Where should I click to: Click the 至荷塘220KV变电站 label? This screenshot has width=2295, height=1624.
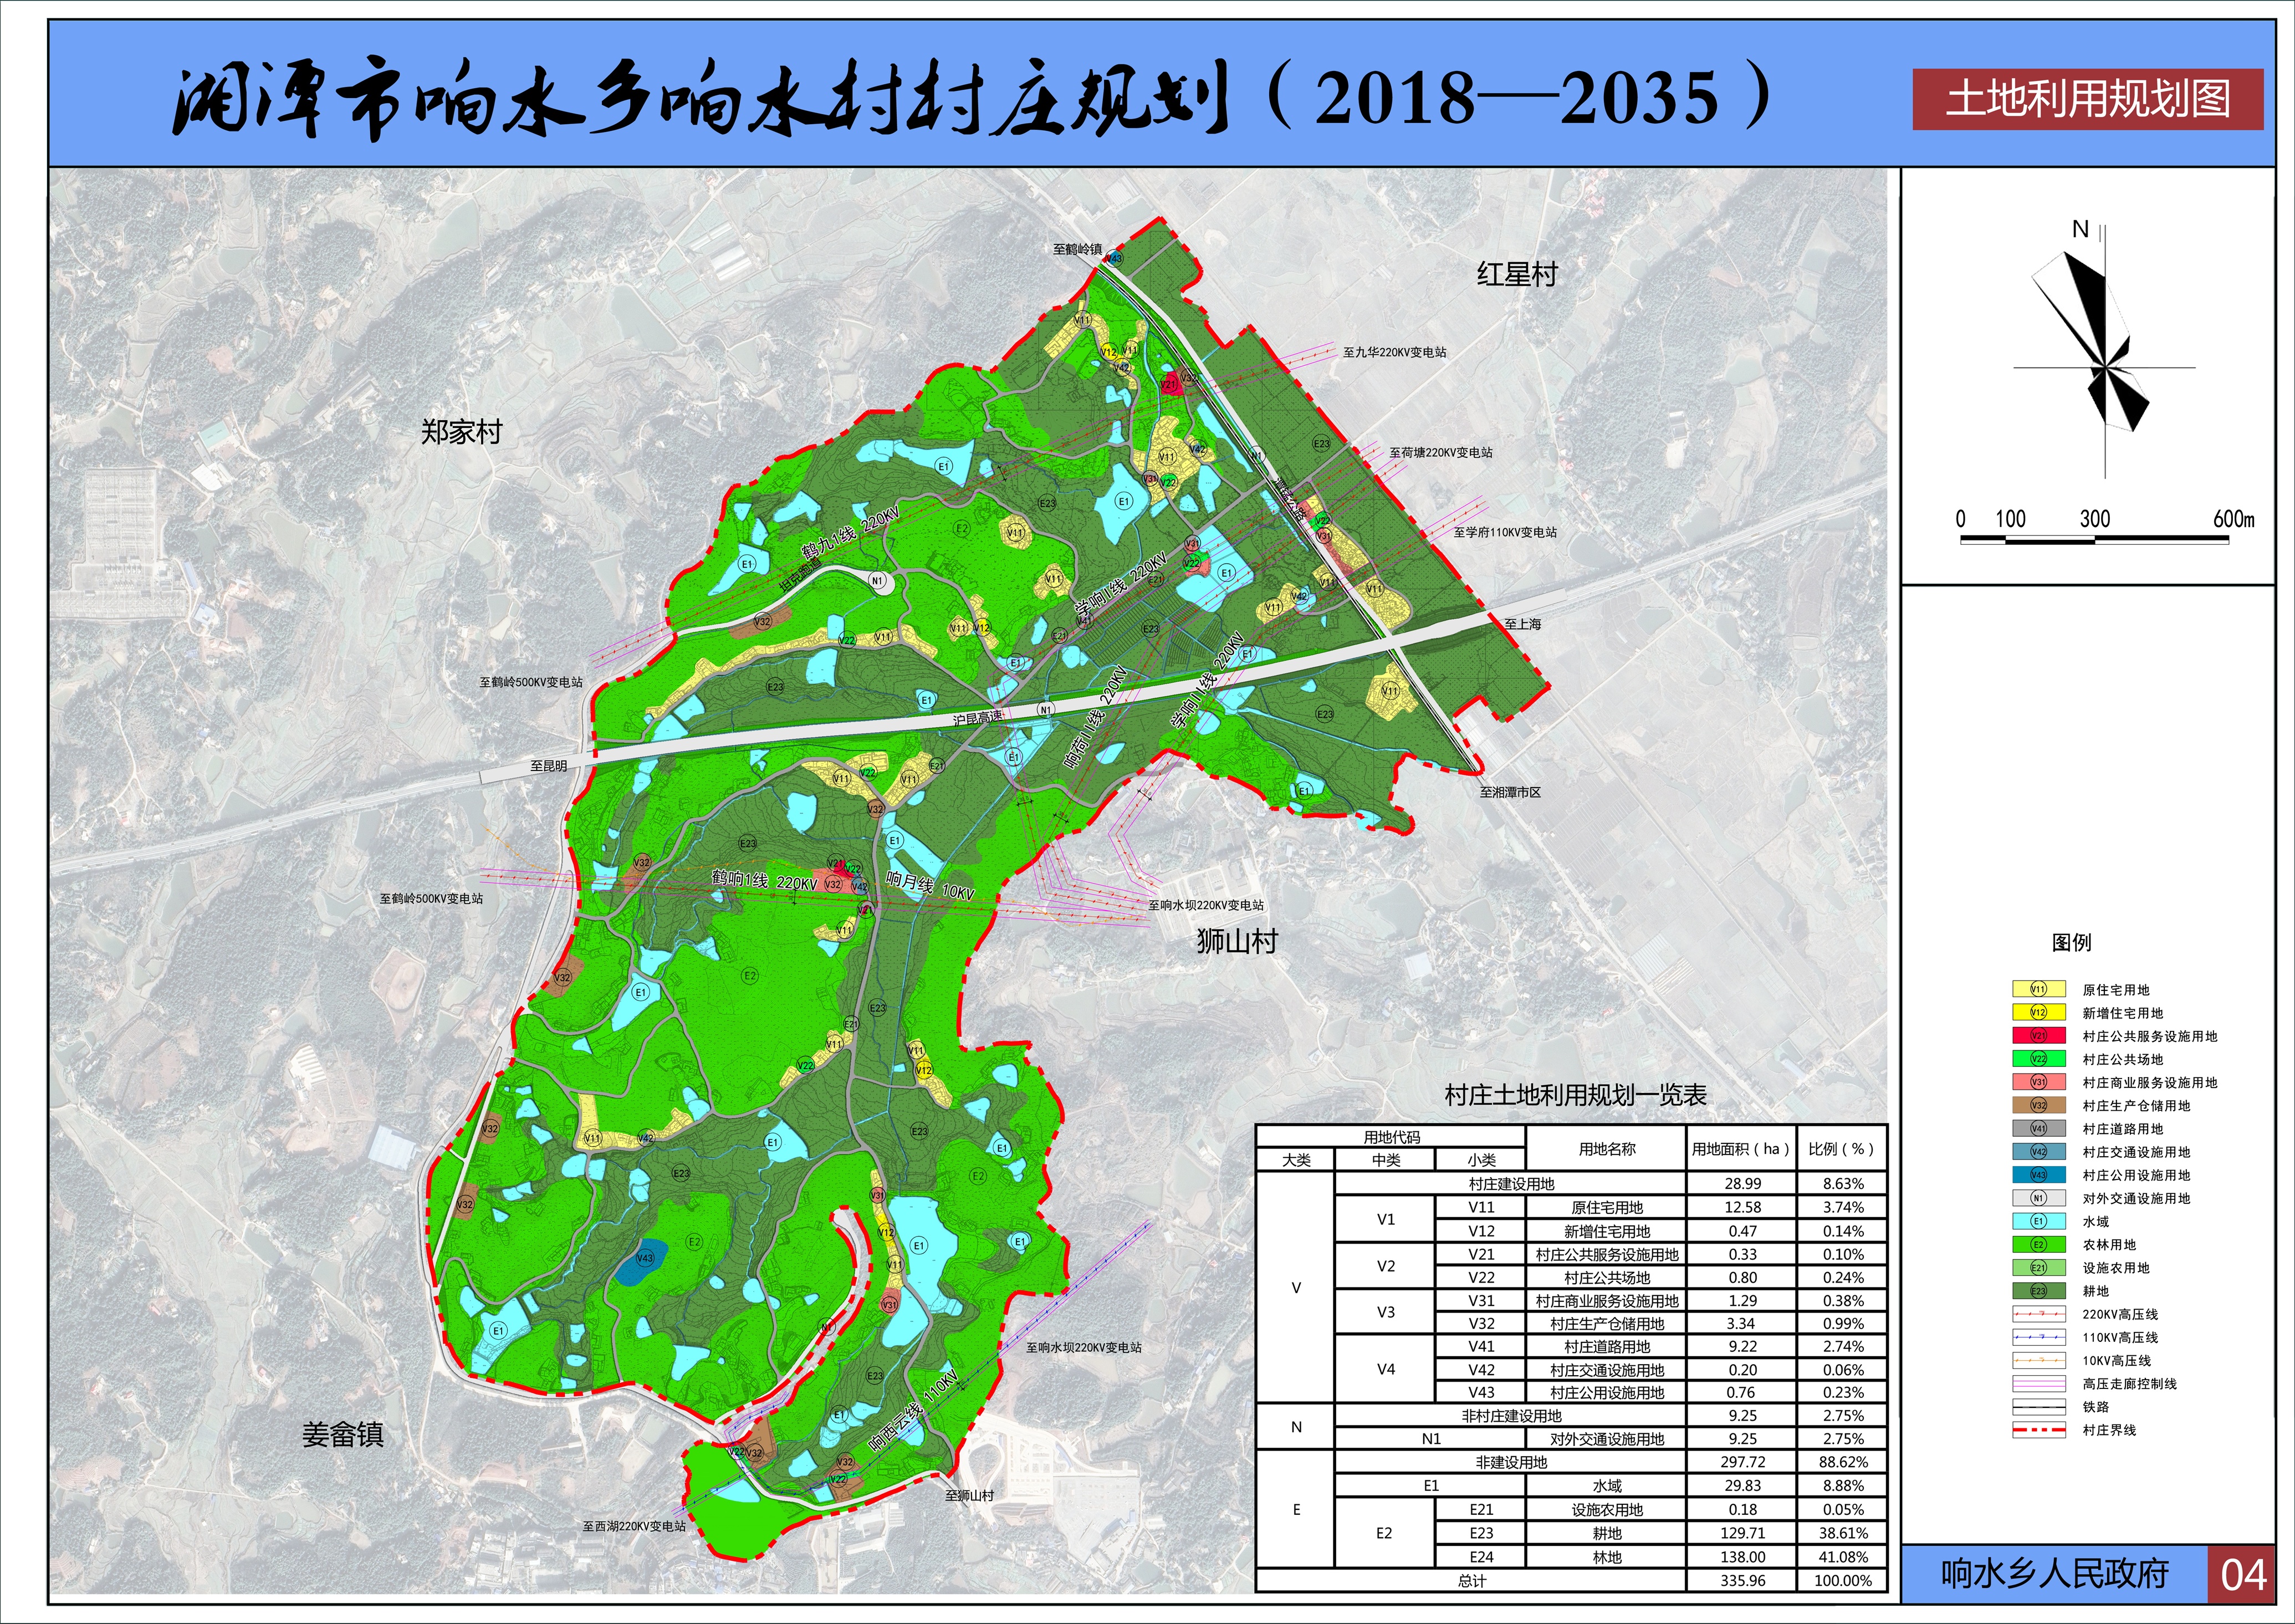point(1440,452)
